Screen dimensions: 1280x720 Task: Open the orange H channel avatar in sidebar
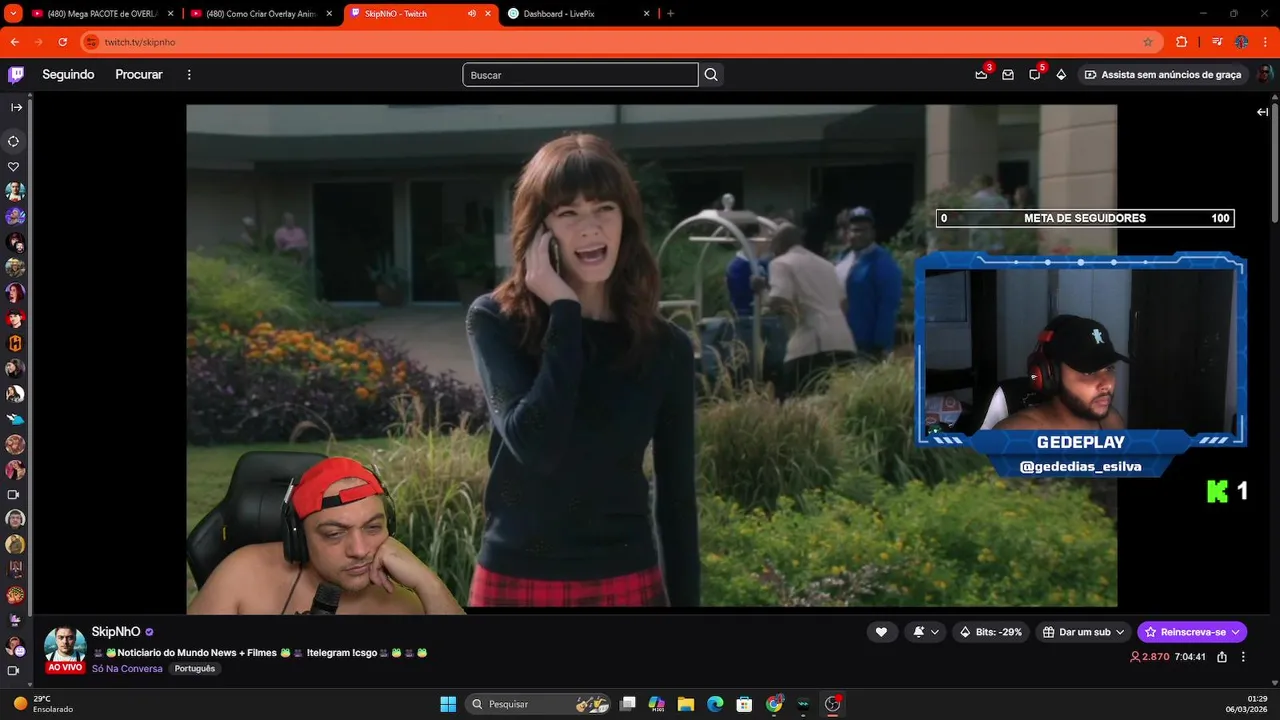coord(15,343)
